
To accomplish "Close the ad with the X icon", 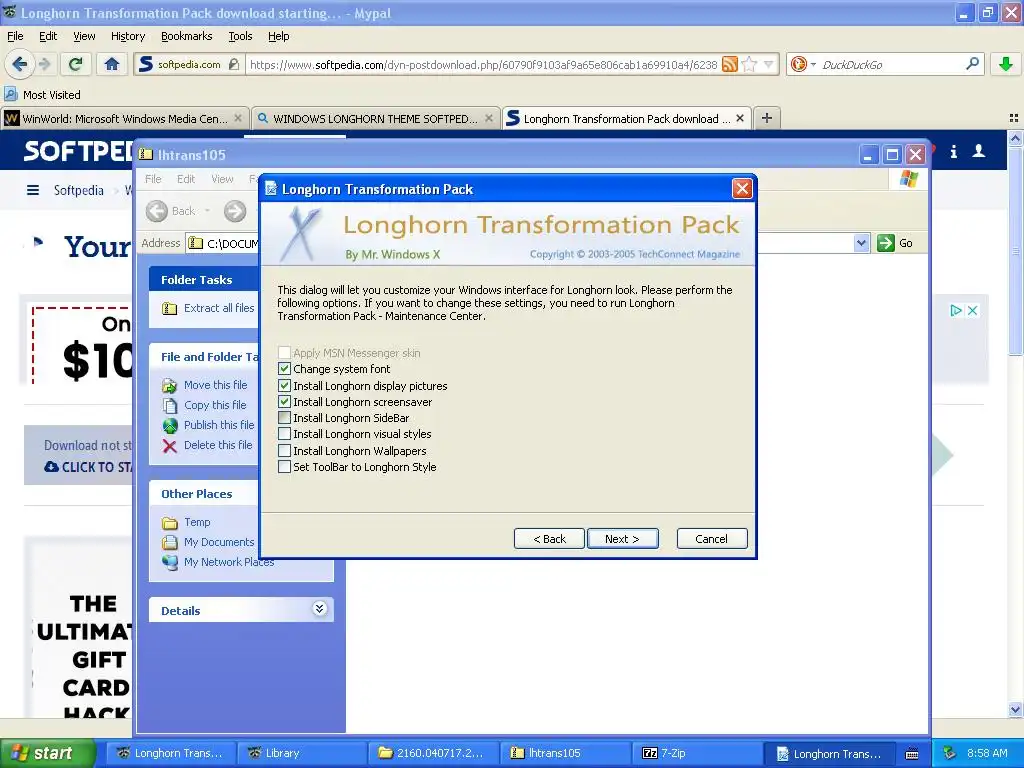I will pos(972,310).
